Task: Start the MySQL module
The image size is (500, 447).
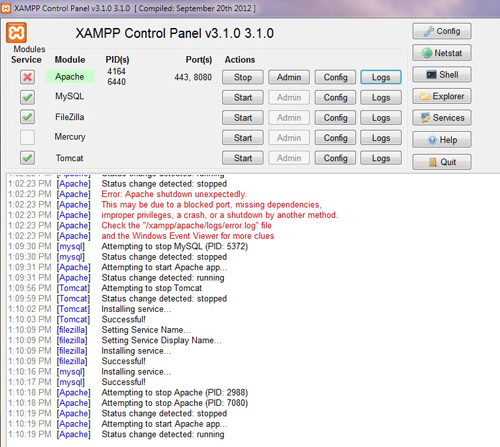Action: pos(243,98)
